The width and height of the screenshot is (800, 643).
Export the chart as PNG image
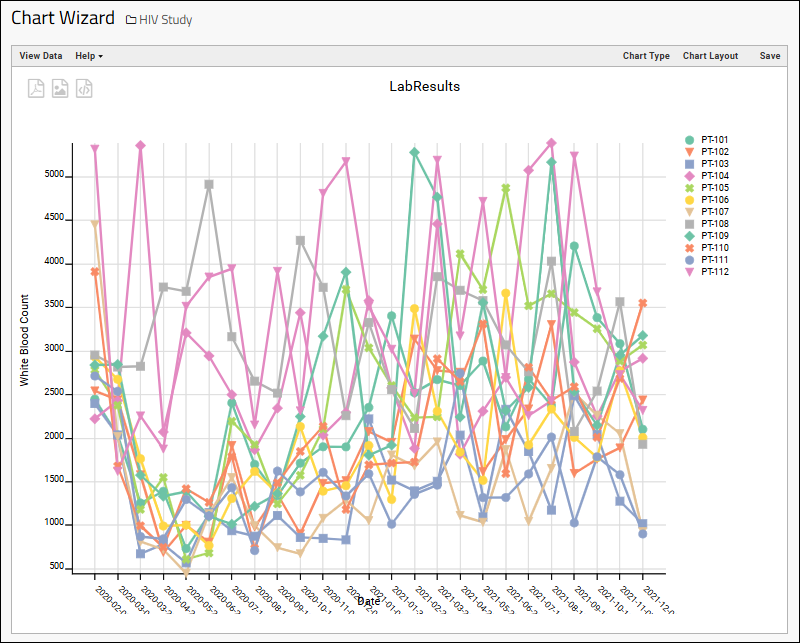pos(60,88)
